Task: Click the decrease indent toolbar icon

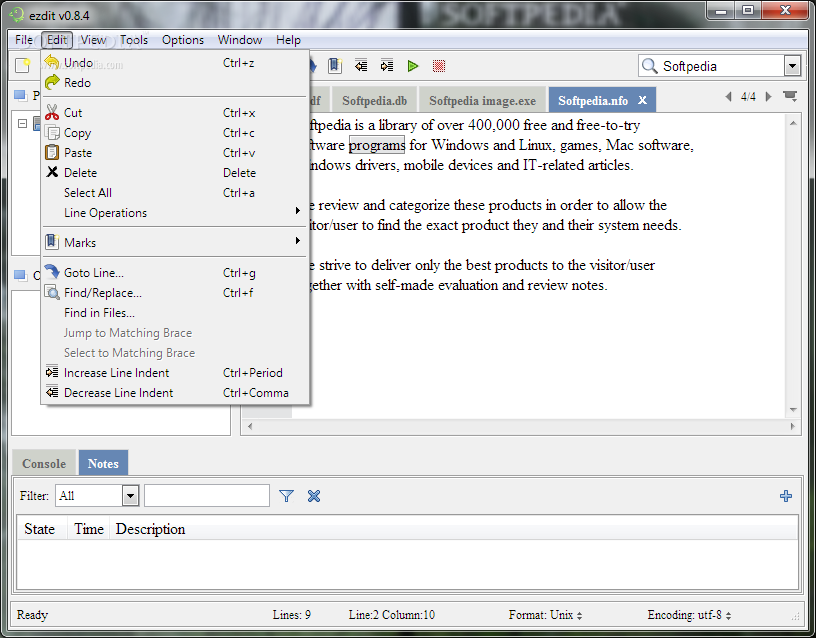Action: click(x=361, y=66)
